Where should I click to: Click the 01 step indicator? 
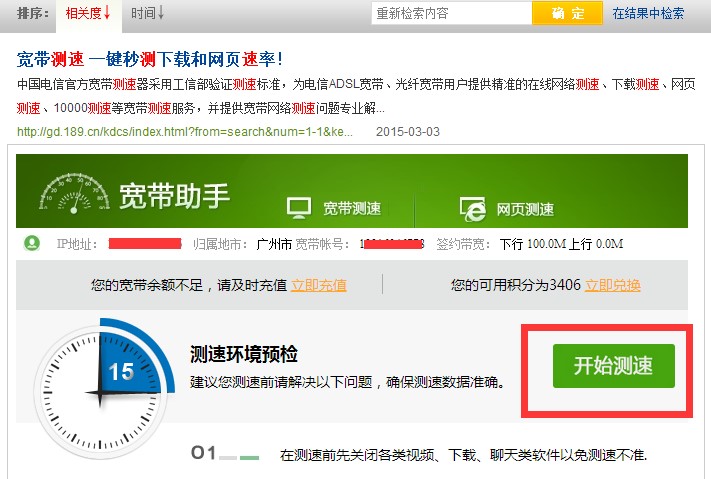pos(204,453)
